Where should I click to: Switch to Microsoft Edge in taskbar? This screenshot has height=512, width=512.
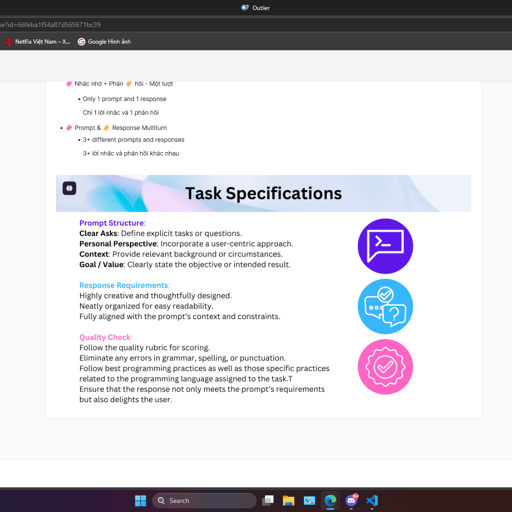330,500
